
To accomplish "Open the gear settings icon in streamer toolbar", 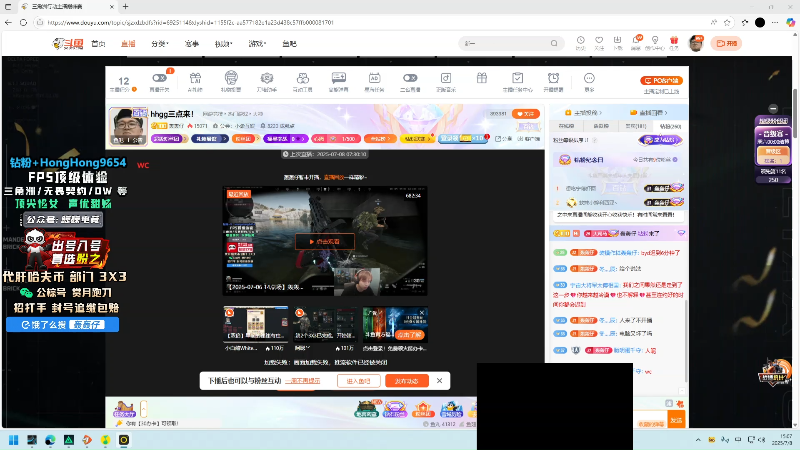I will point(267,78).
